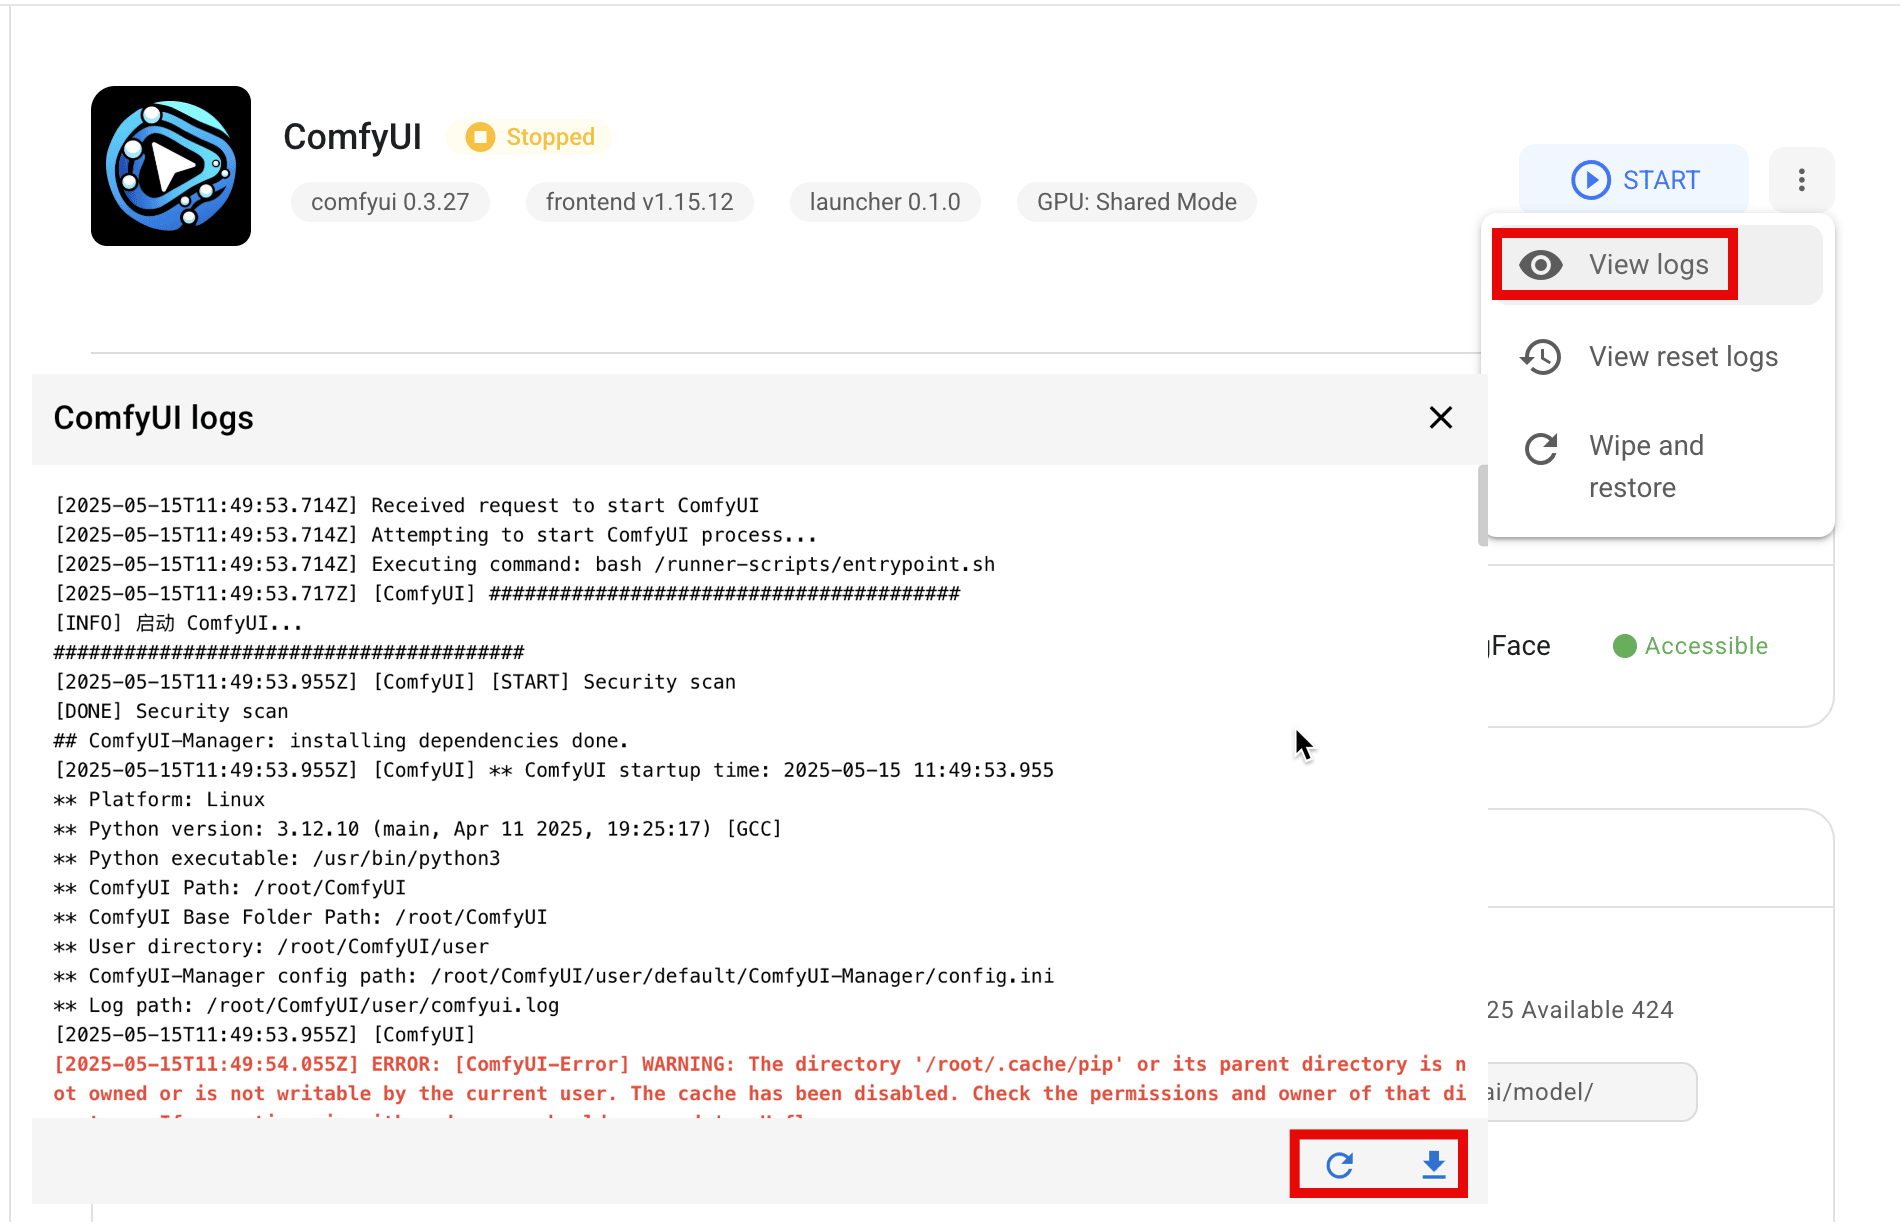Click the eye icon beside View logs

click(1540, 265)
